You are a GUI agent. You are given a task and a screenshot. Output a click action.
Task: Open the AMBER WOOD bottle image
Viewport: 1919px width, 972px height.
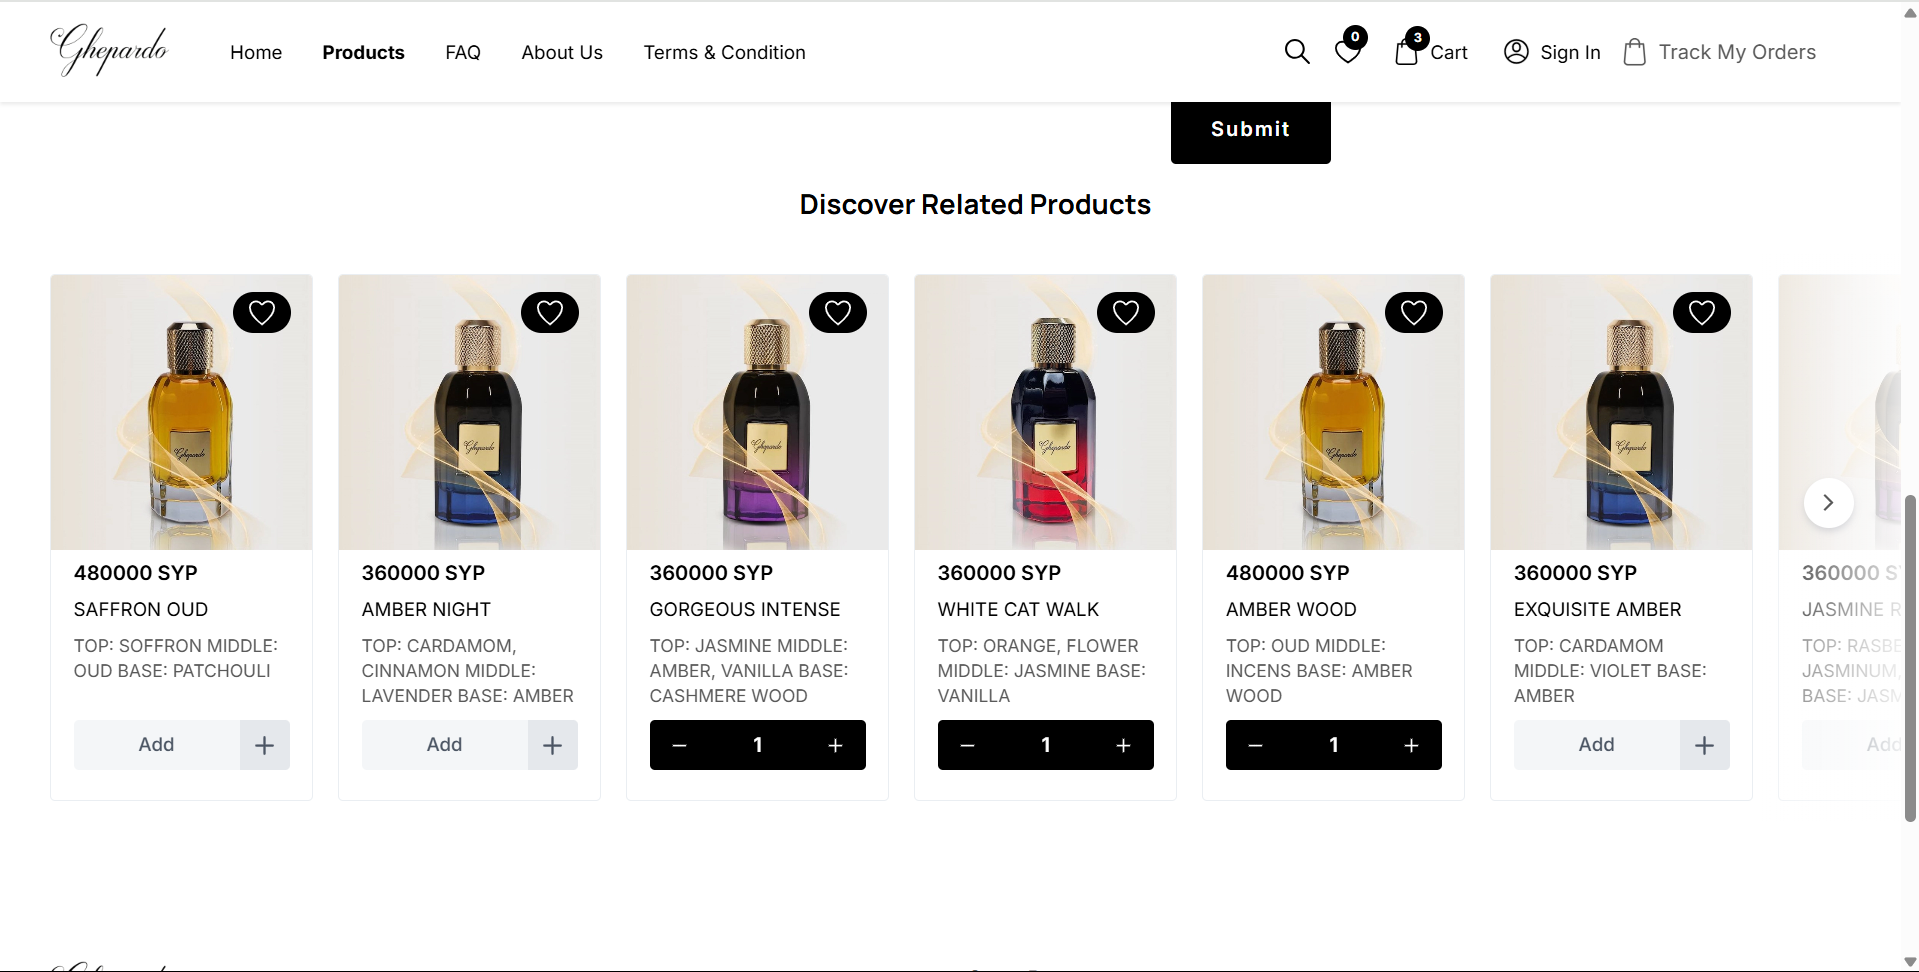(1333, 412)
